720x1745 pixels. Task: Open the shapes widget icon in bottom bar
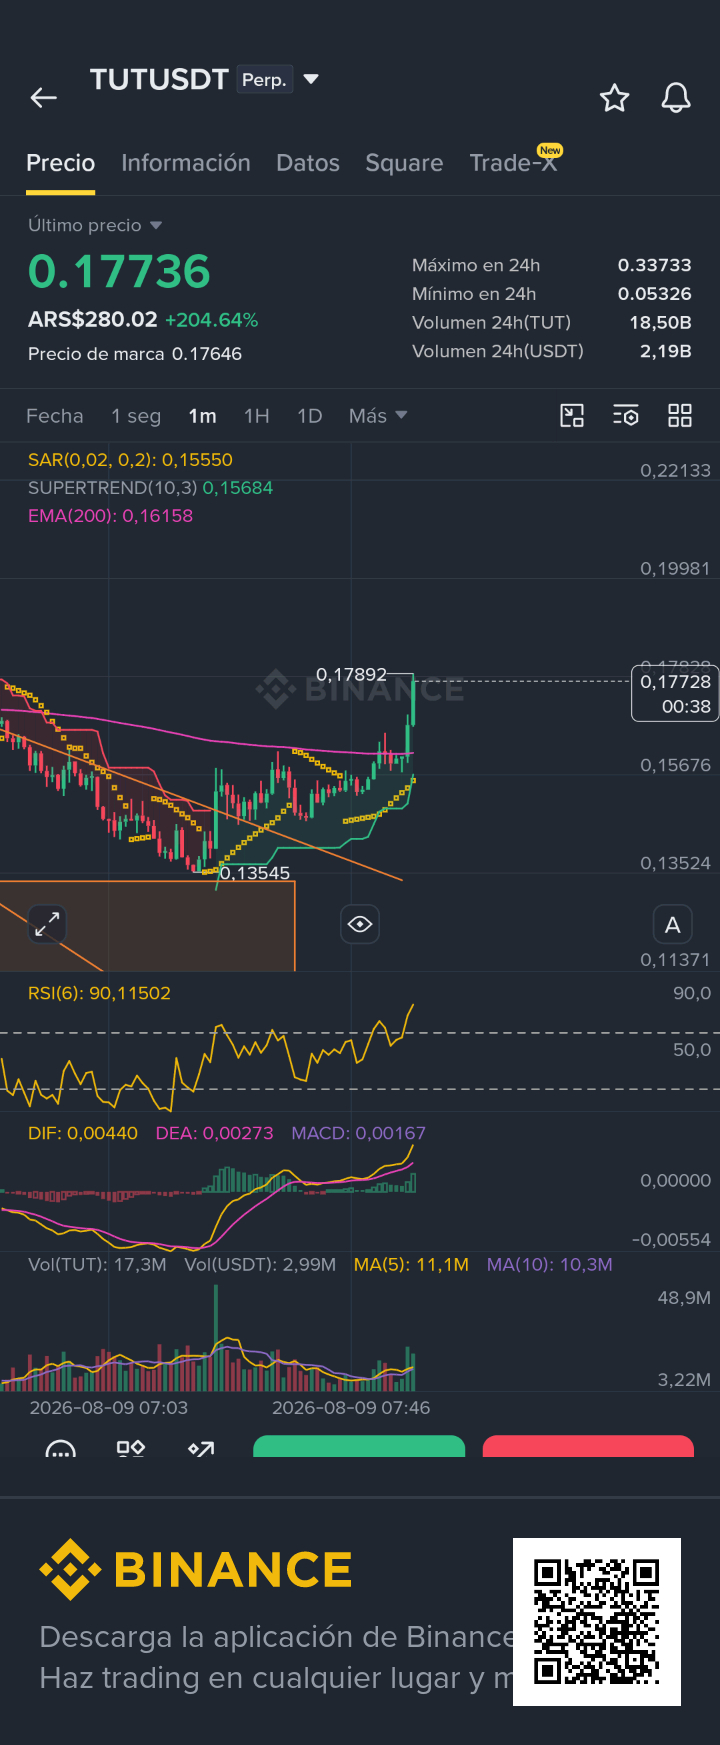131,1448
